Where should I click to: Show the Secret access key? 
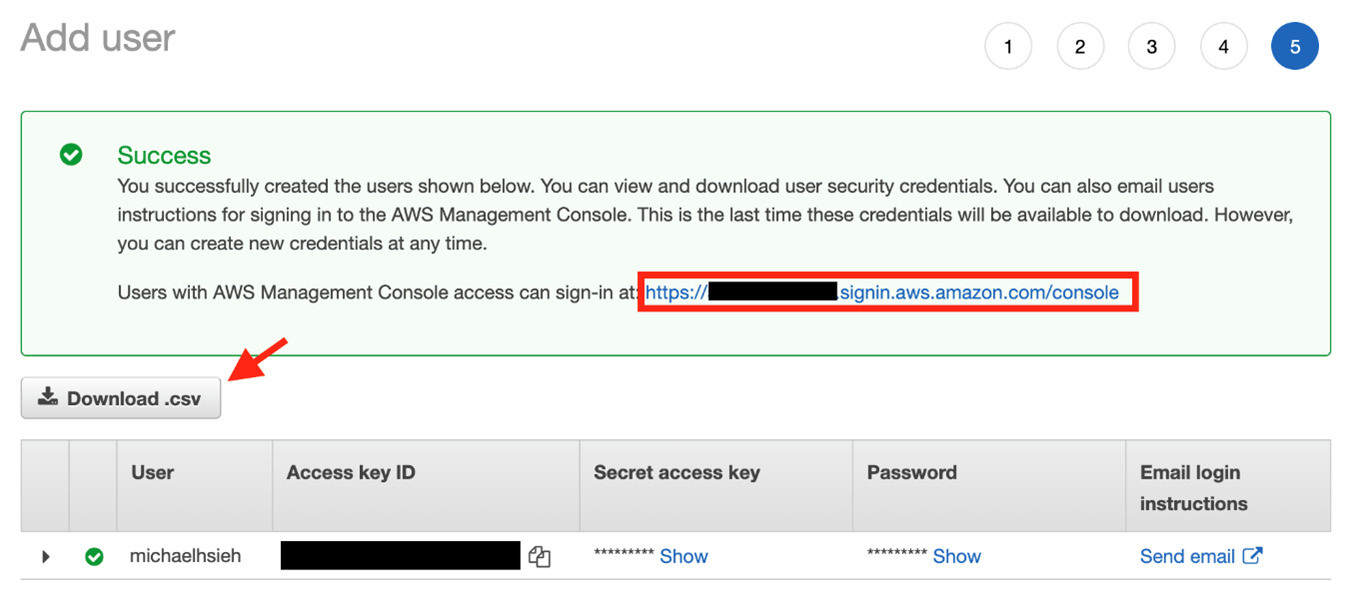click(x=684, y=557)
